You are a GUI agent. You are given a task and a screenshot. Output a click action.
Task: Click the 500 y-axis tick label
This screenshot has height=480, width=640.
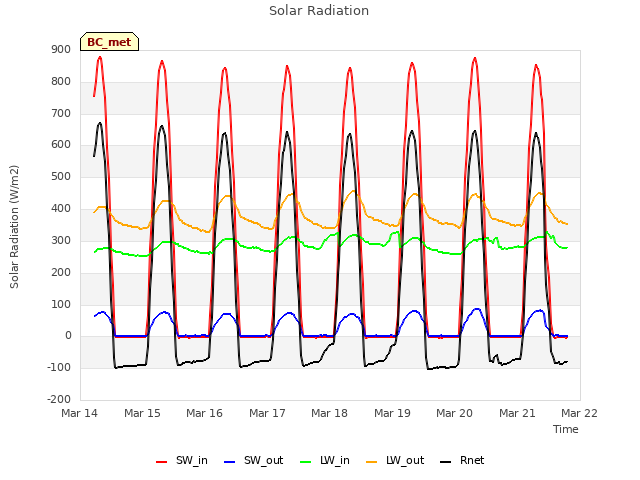click(61, 177)
